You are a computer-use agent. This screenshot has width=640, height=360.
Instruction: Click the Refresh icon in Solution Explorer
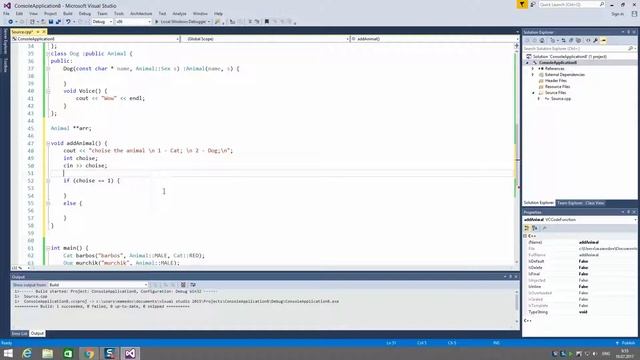tap(564, 40)
